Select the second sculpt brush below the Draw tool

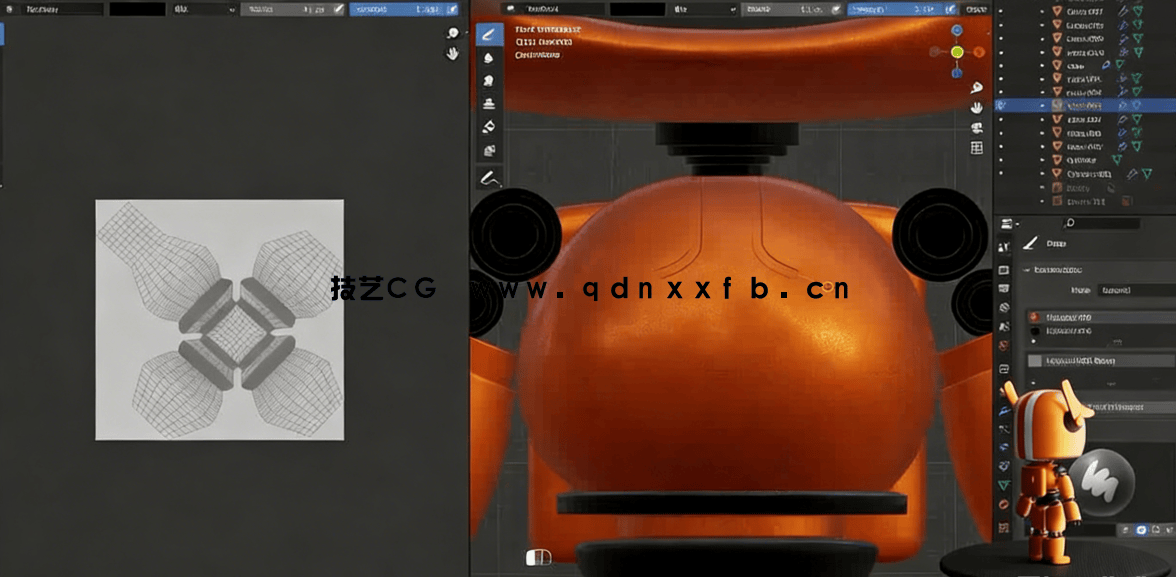point(488,57)
